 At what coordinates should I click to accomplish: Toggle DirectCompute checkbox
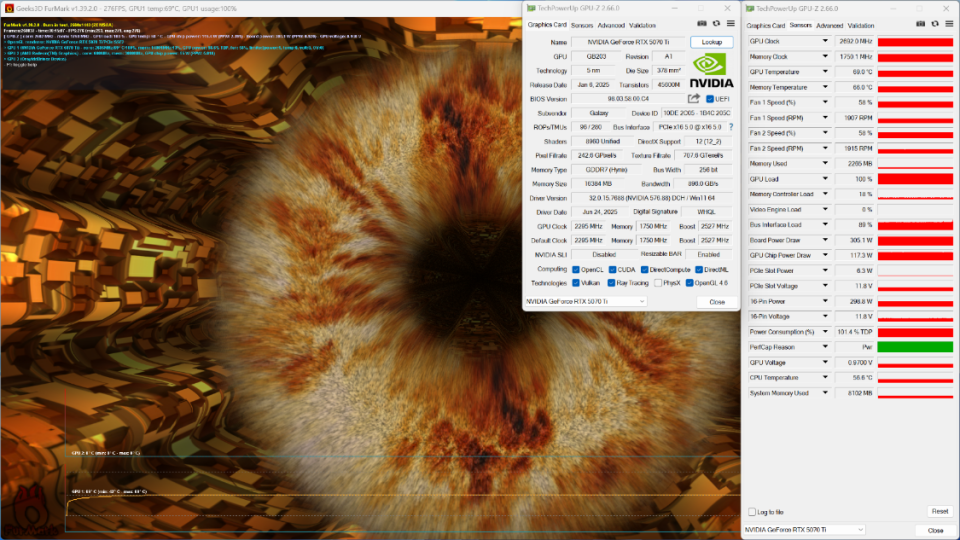pyautogui.click(x=644, y=269)
